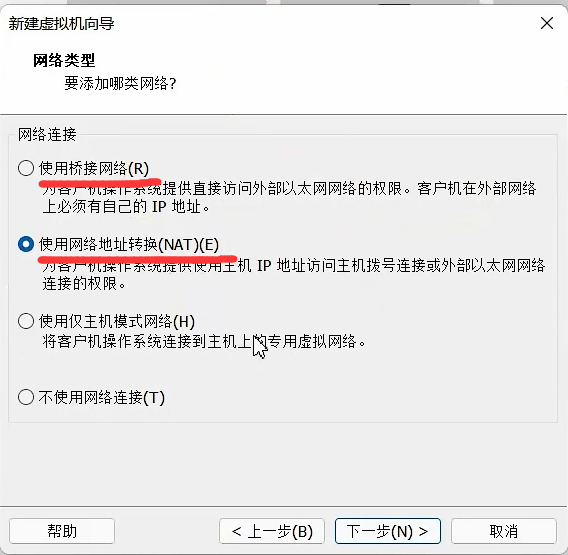
Task: Cancel the wizard with the 取消 button
Action: 504,531
